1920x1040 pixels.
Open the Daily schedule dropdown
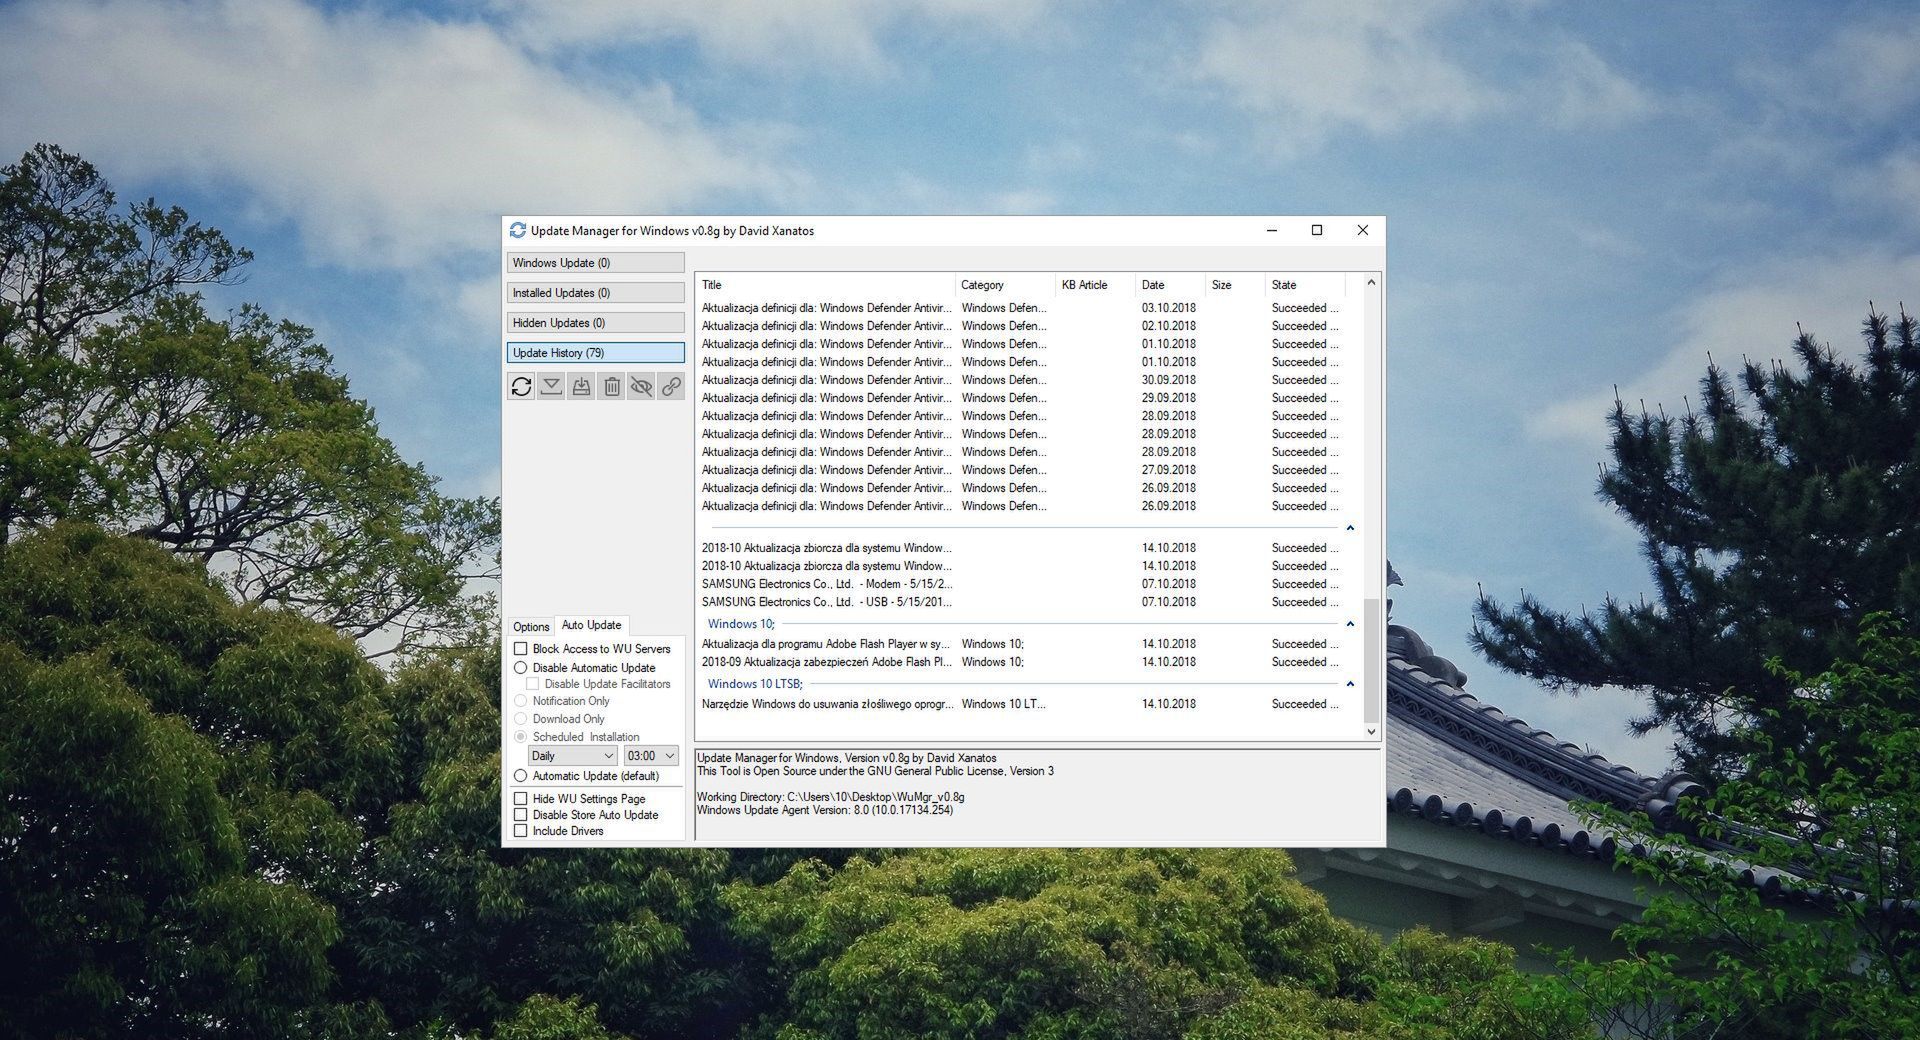point(572,755)
